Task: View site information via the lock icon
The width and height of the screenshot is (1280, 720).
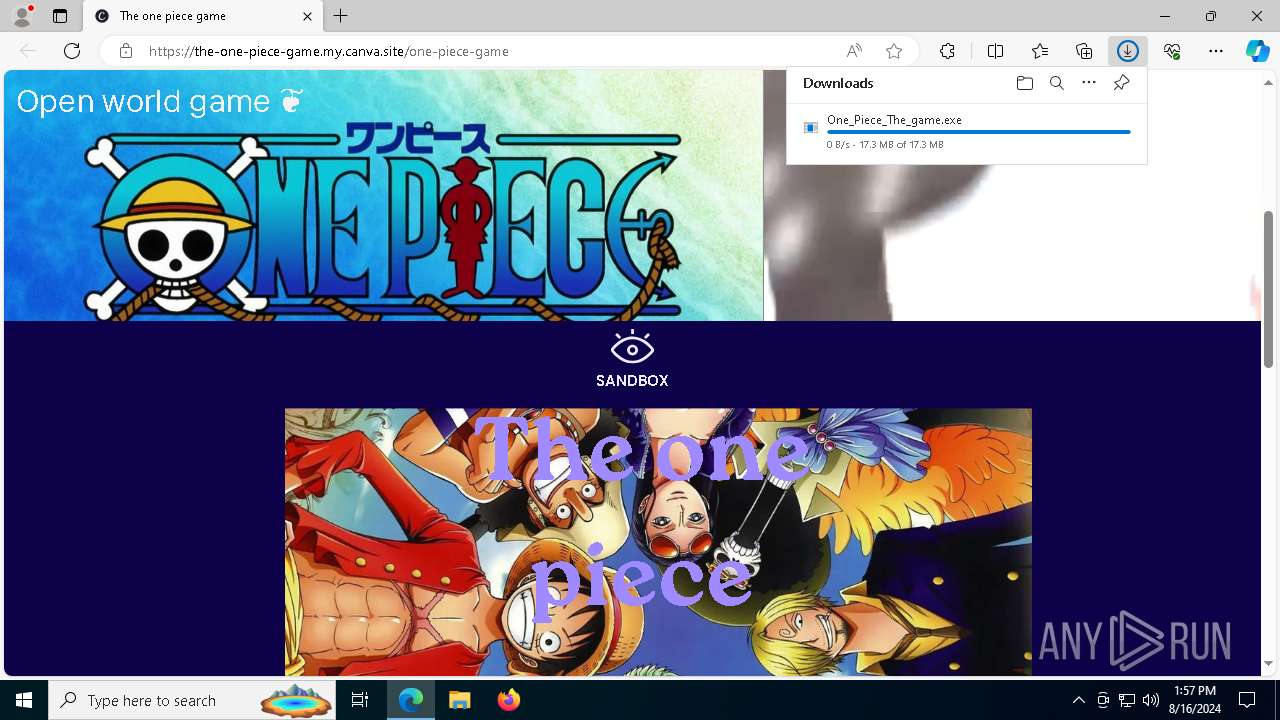Action: [126, 51]
